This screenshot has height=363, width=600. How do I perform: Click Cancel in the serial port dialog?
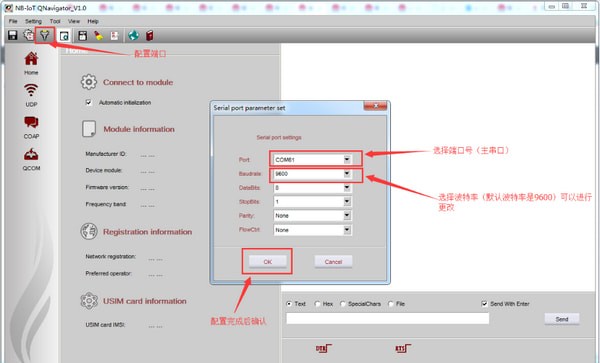click(x=333, y=262)
